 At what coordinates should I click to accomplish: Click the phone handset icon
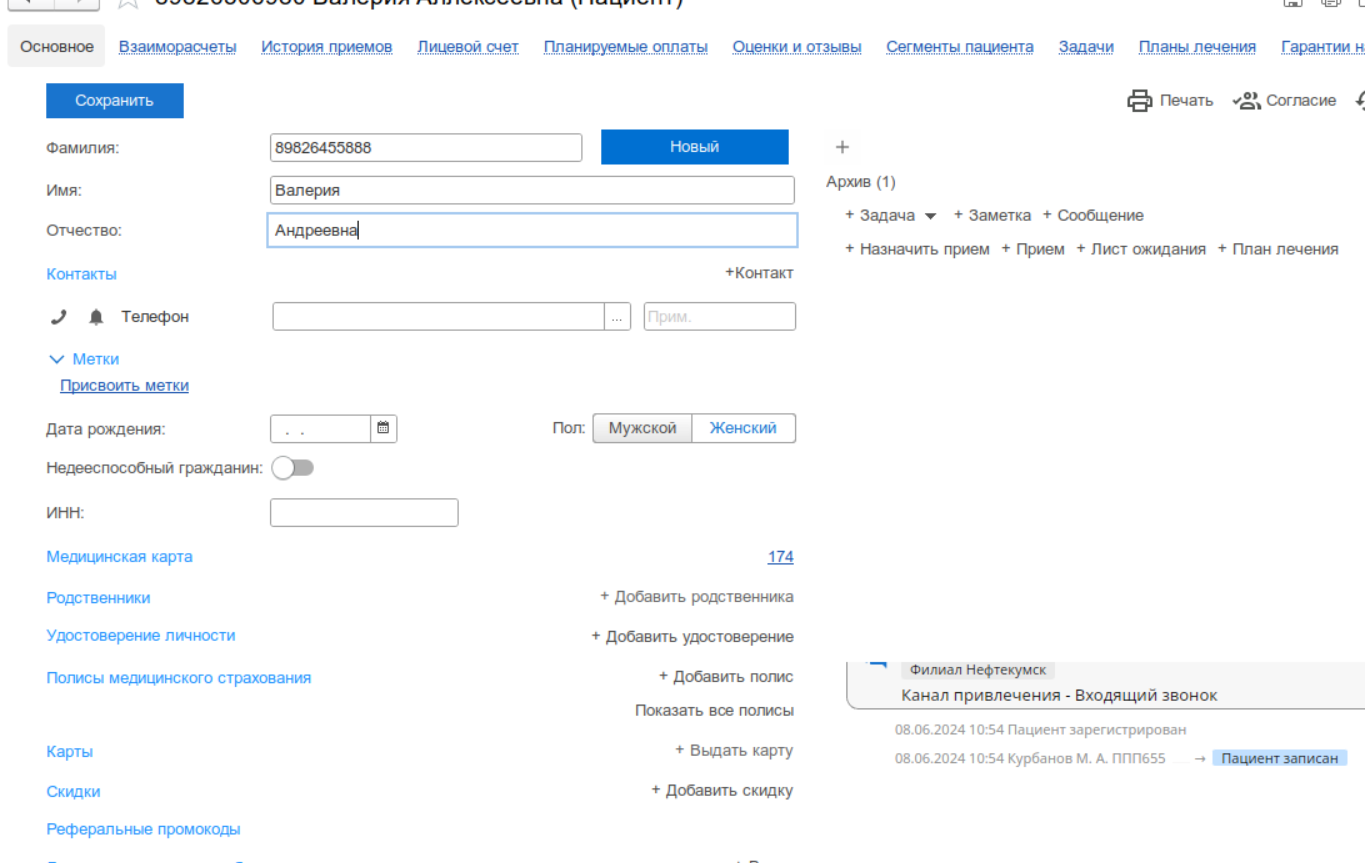(58, 317)
